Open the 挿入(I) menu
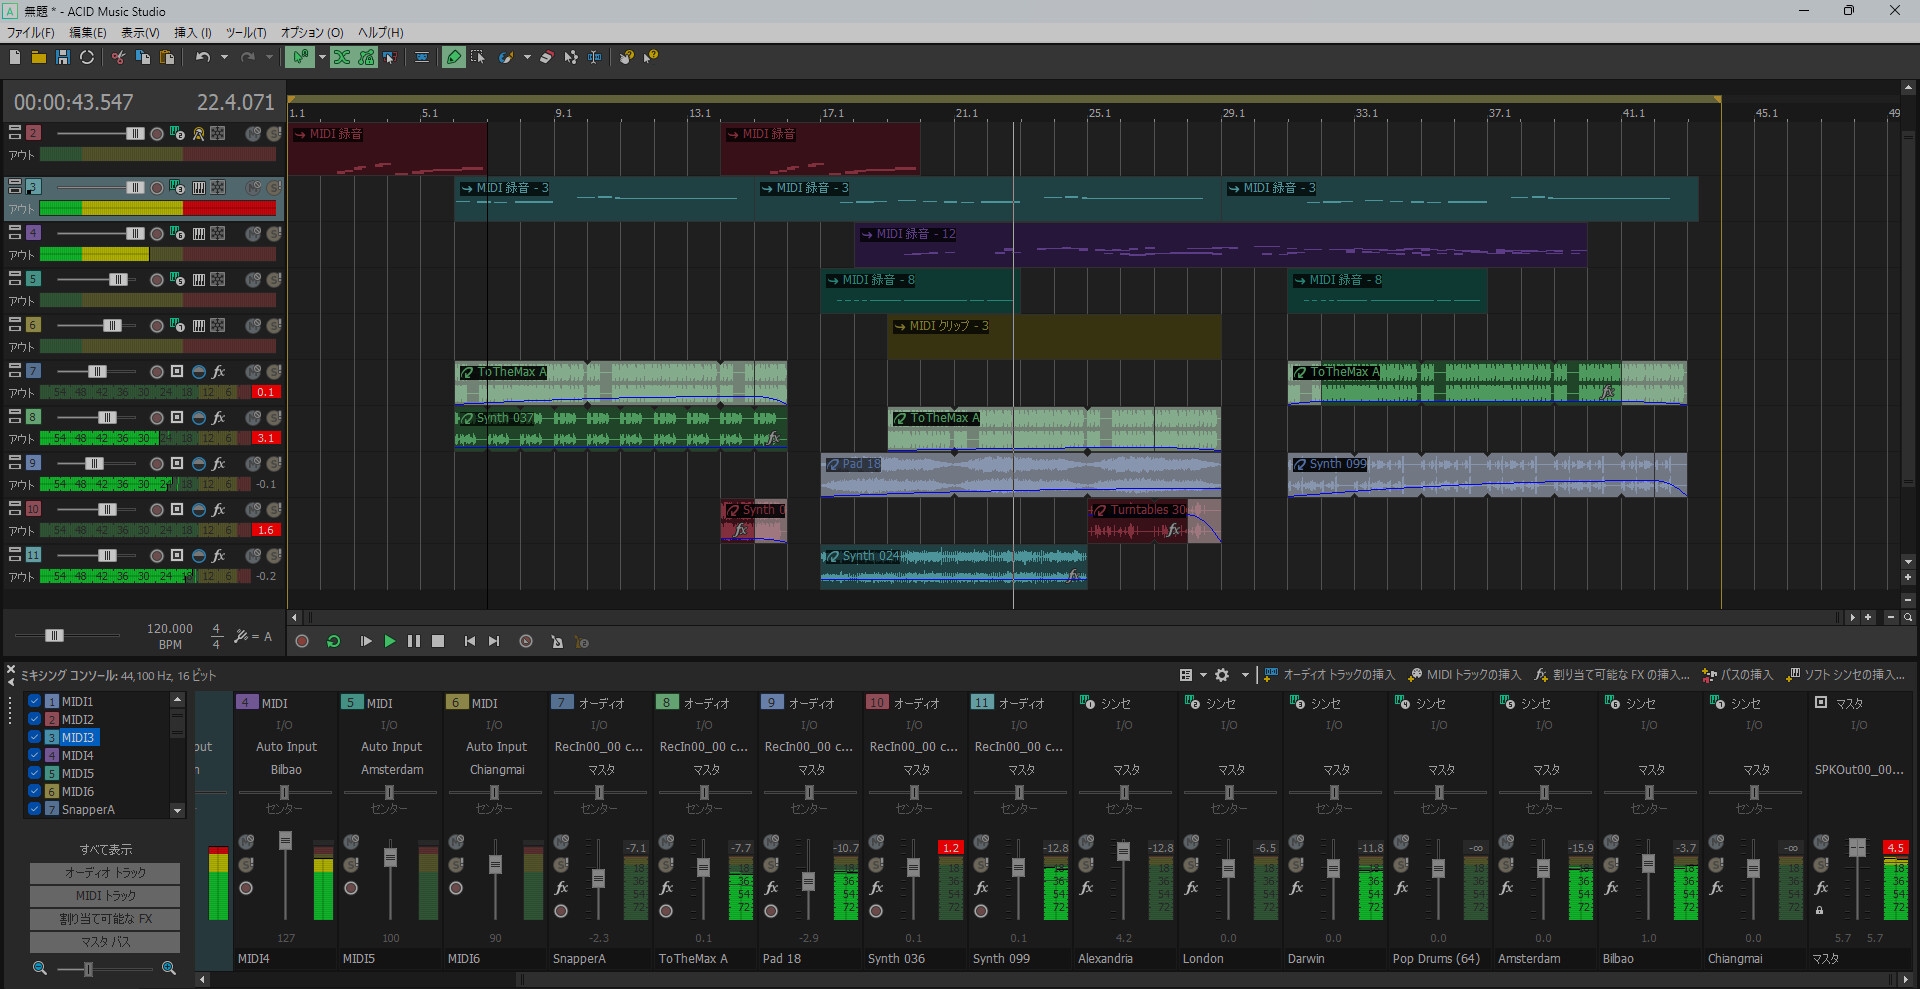The image size is (1920, 989). [192, 33]
